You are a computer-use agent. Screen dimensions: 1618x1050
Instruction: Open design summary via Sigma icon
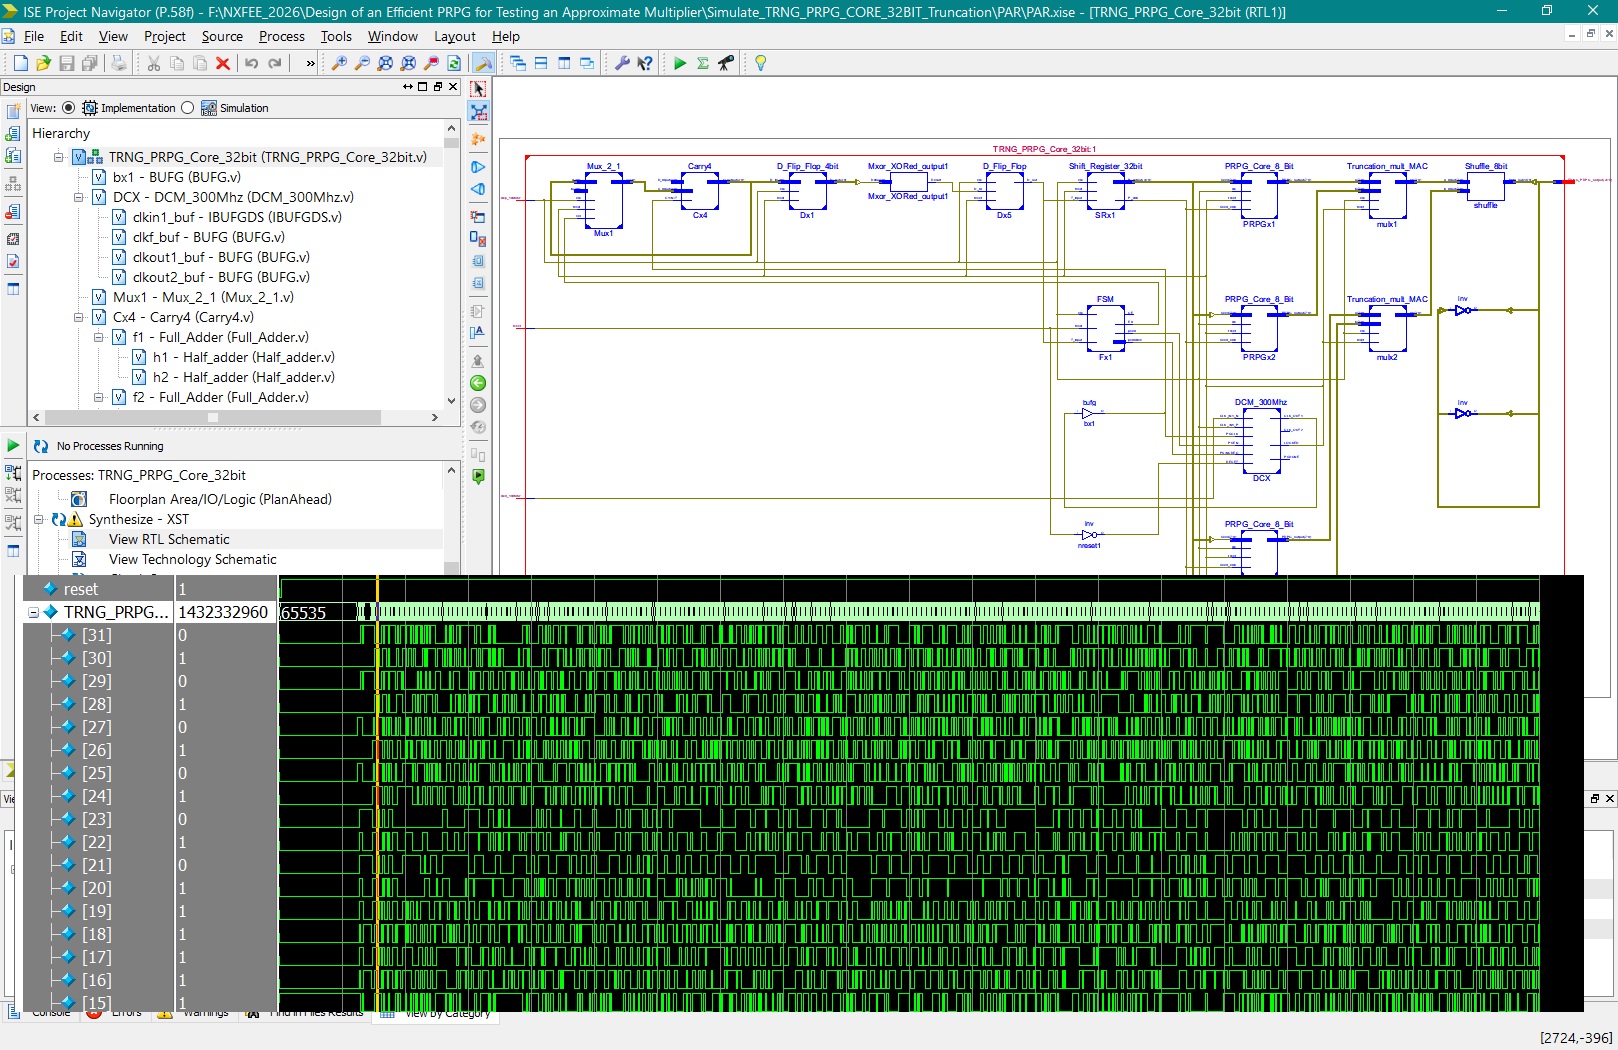click(703, 63)
